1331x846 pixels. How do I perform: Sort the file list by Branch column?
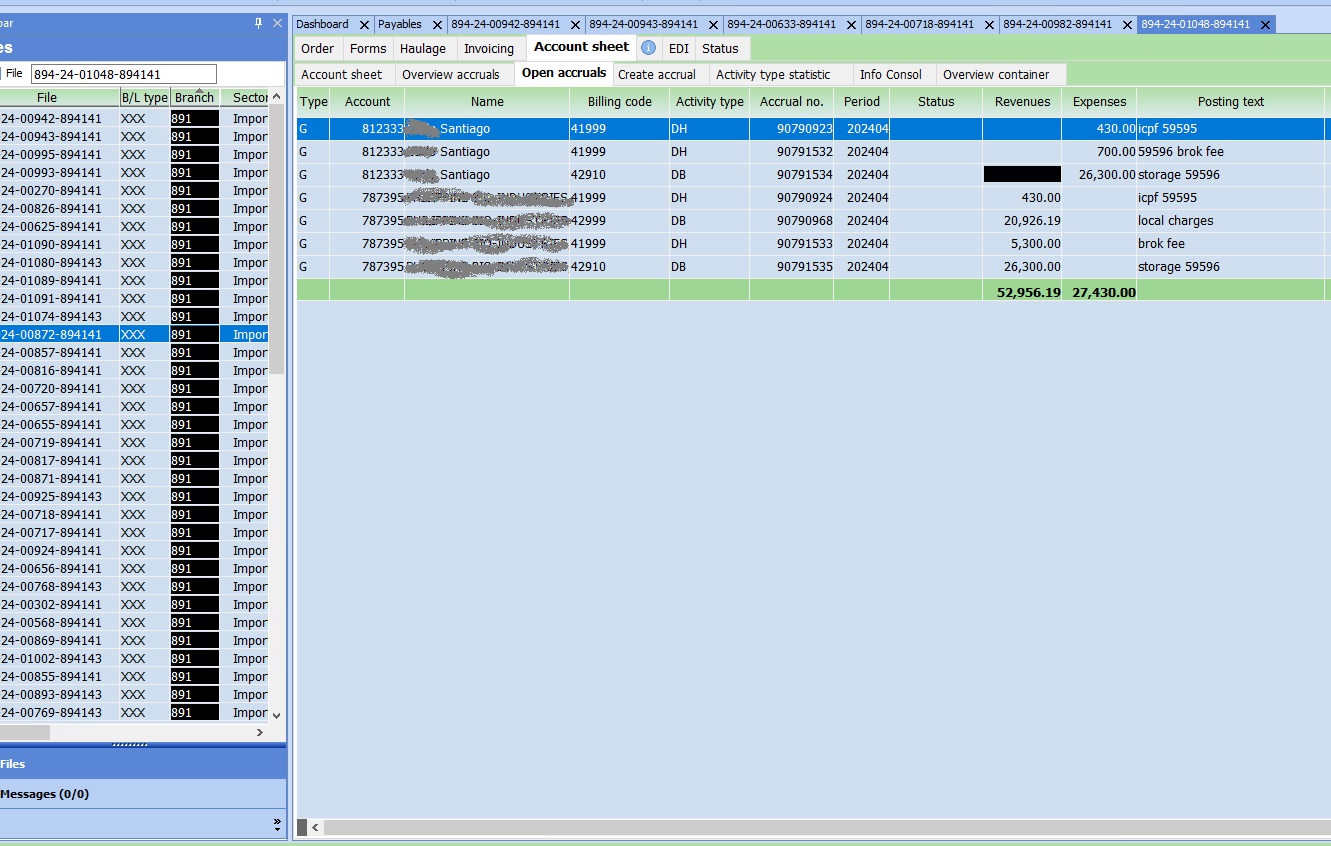pos(194,97)
